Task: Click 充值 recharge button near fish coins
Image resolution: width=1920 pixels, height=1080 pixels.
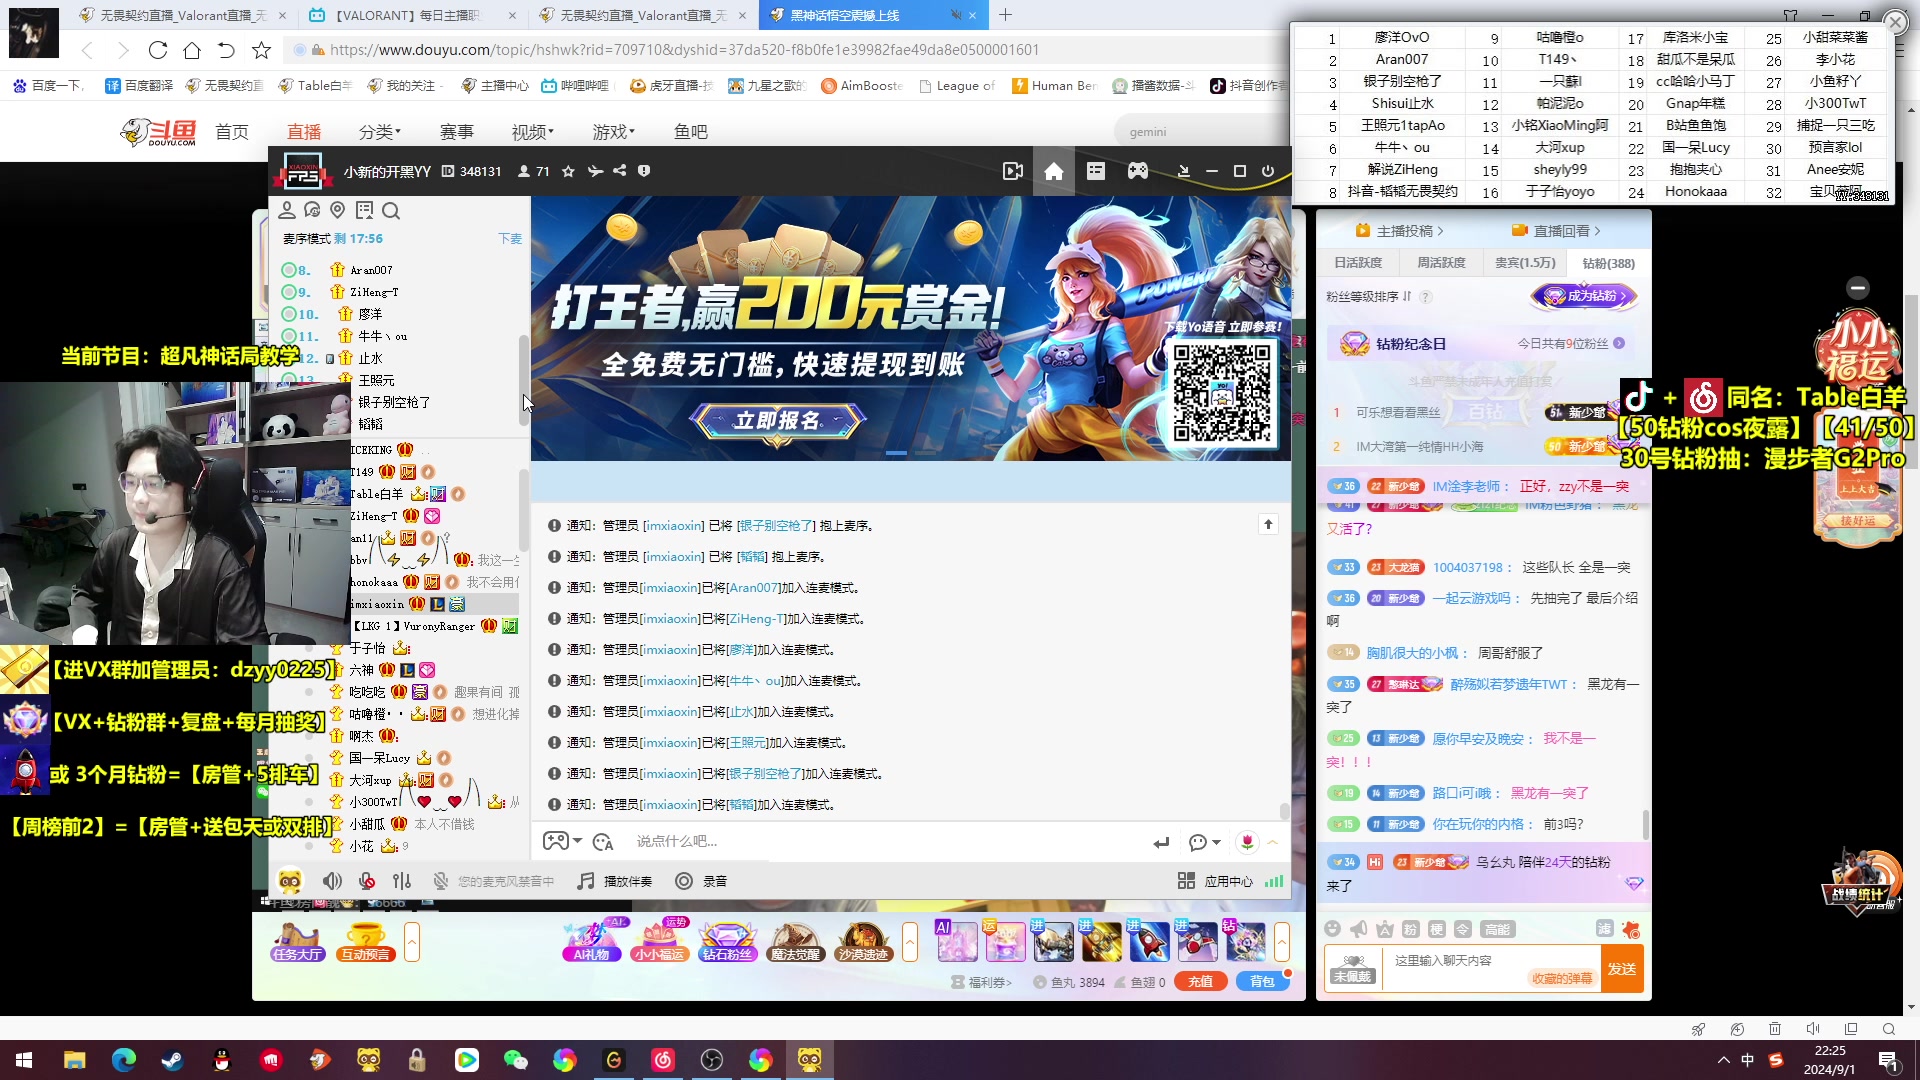Action: point(1200,981)
